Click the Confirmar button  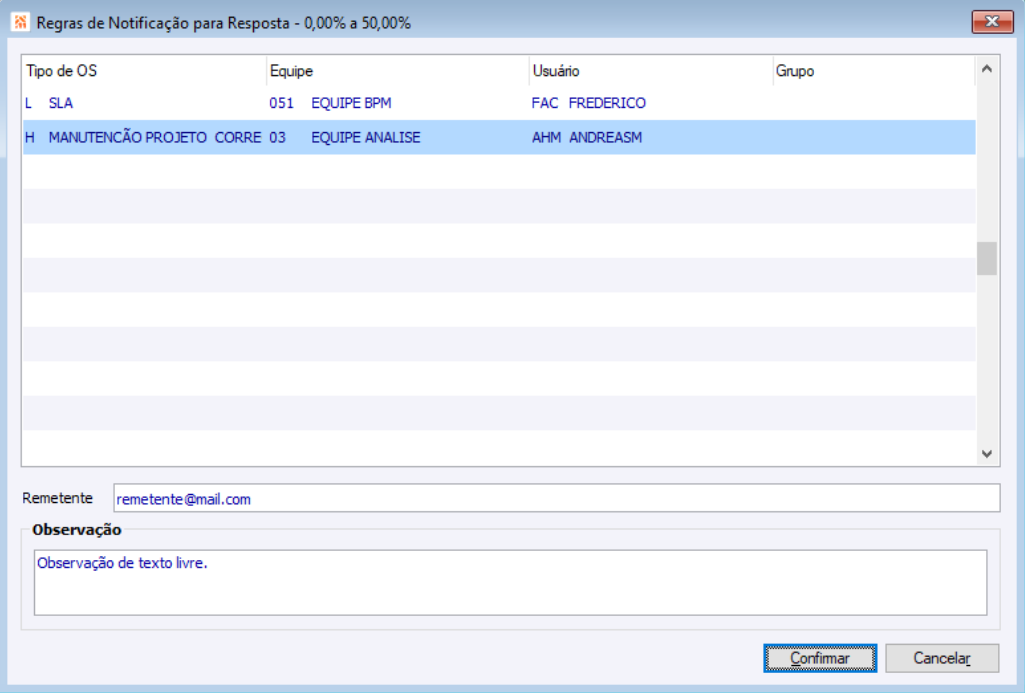pos(820,658)
